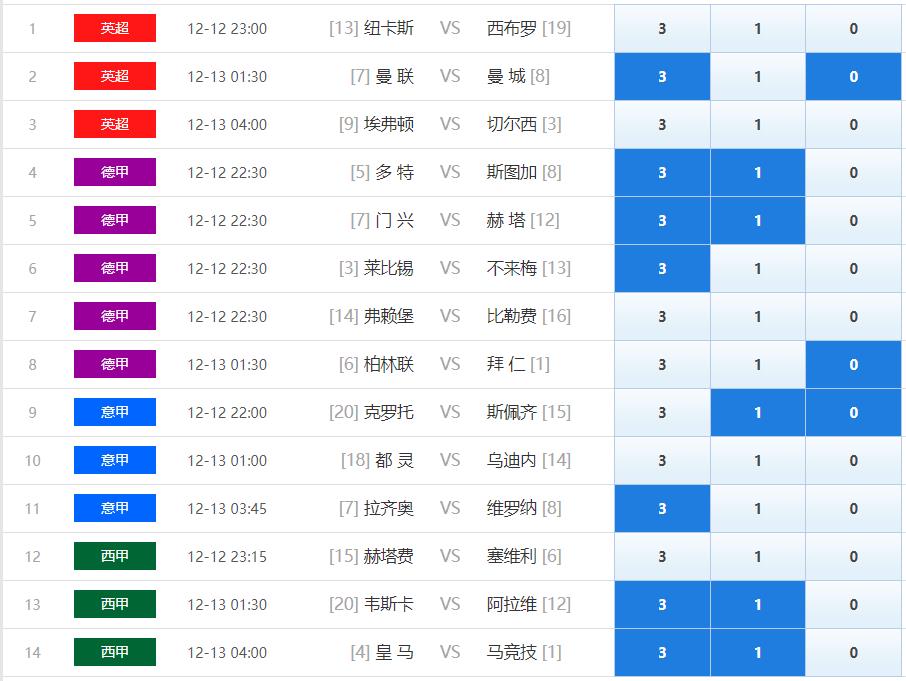Open home team 莱比锡 link

coord(389,268)
